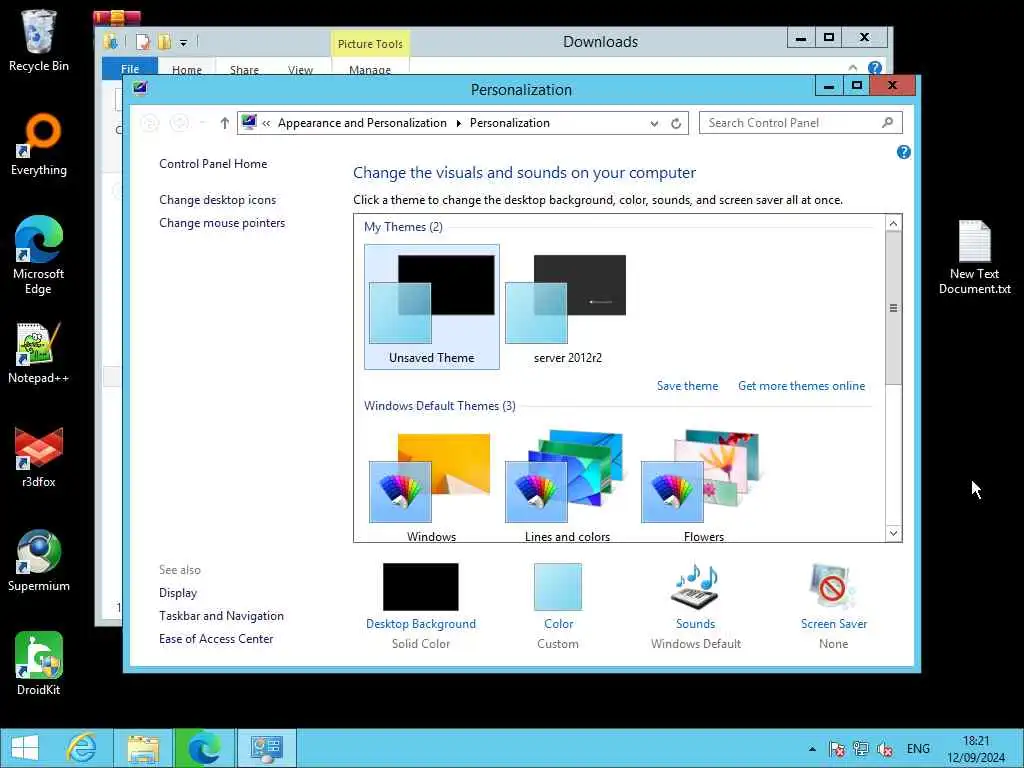Refresh the Control Panel address bar
This screenshot has width=1024, height=768.
point(676,123)
